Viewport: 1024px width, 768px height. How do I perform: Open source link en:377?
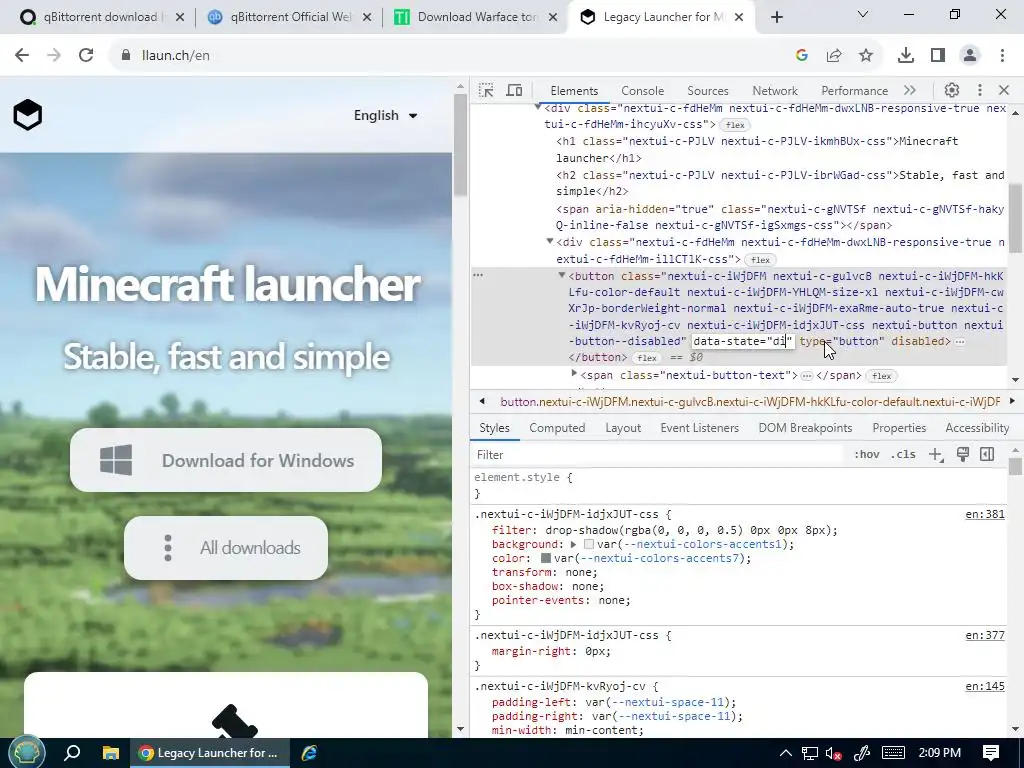(985, 635)
